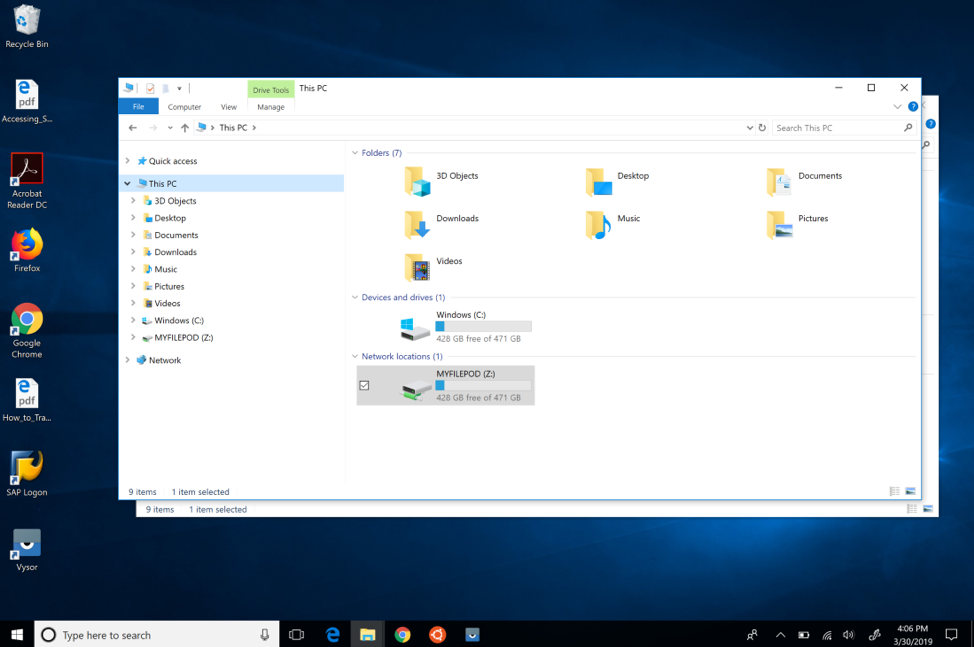Go up one level with Up arrow
The height and width of the screenshot is (647, 974).
[x=184, y=128]
